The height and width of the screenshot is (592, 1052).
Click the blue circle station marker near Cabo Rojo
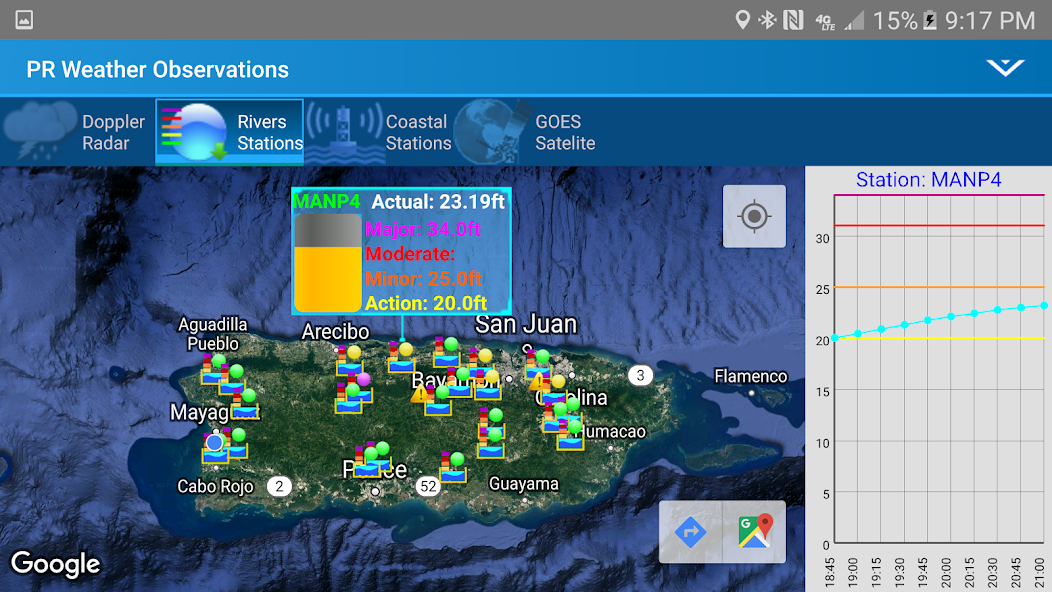213,441
